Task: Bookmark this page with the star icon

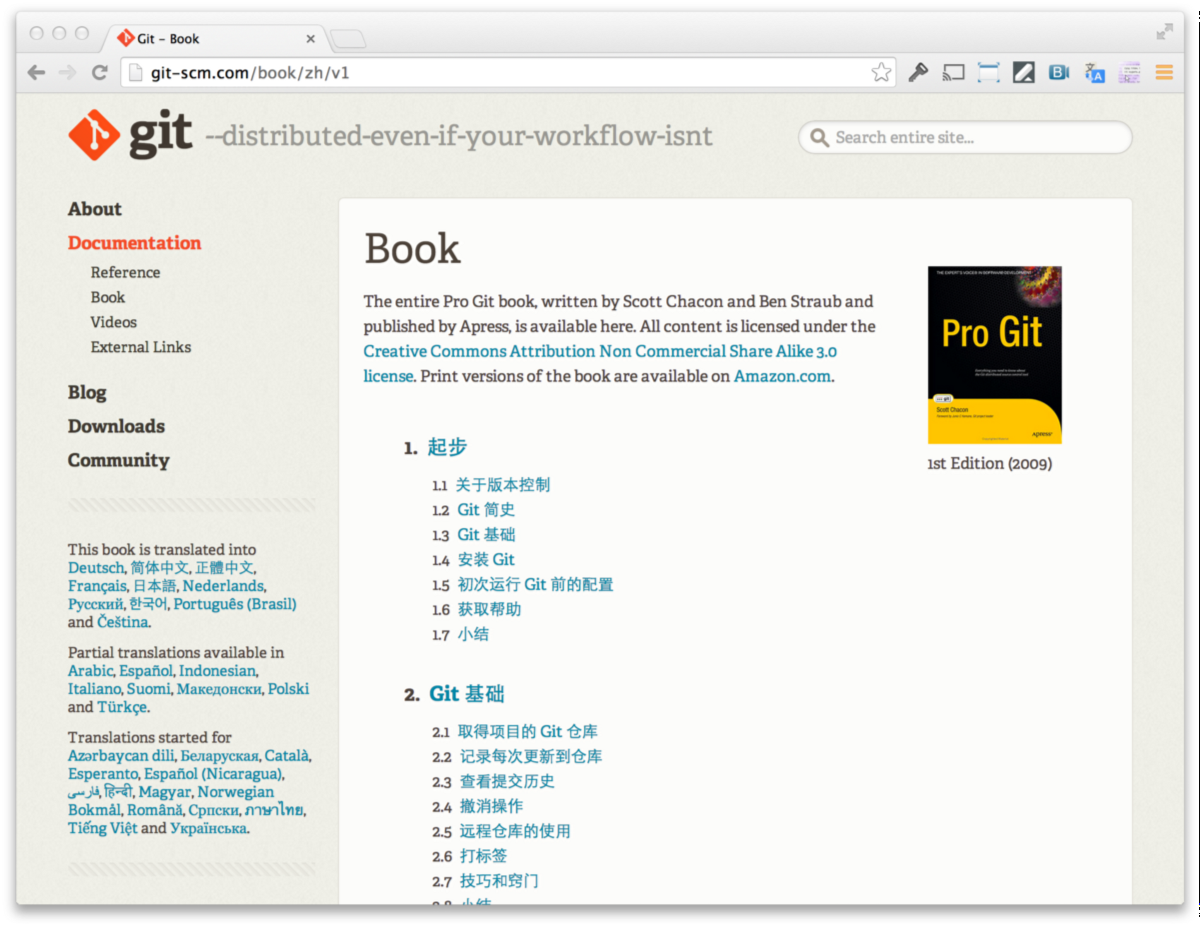Action: pyautogui.click(x=881, y=72)
